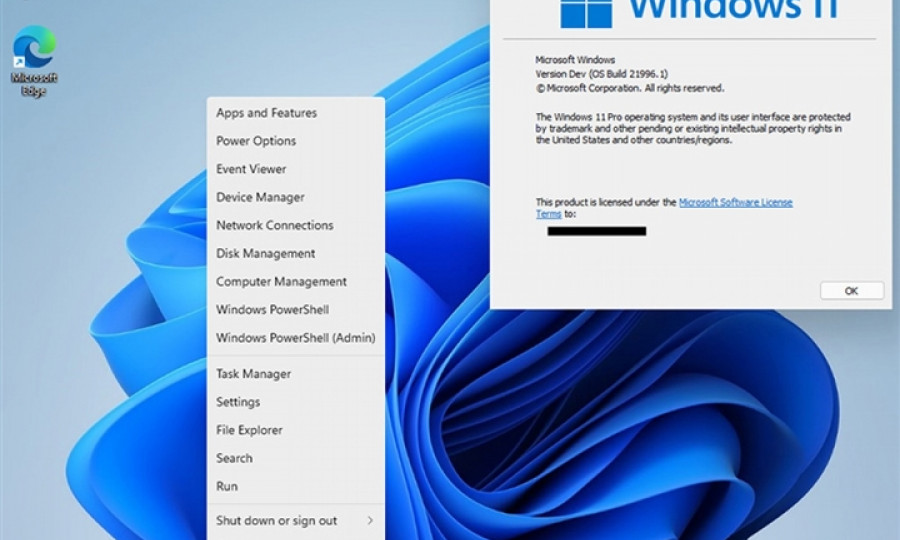Open the Microsoft Software License Terms link
This screenshot has width=900, height=540.
[735, 202]
